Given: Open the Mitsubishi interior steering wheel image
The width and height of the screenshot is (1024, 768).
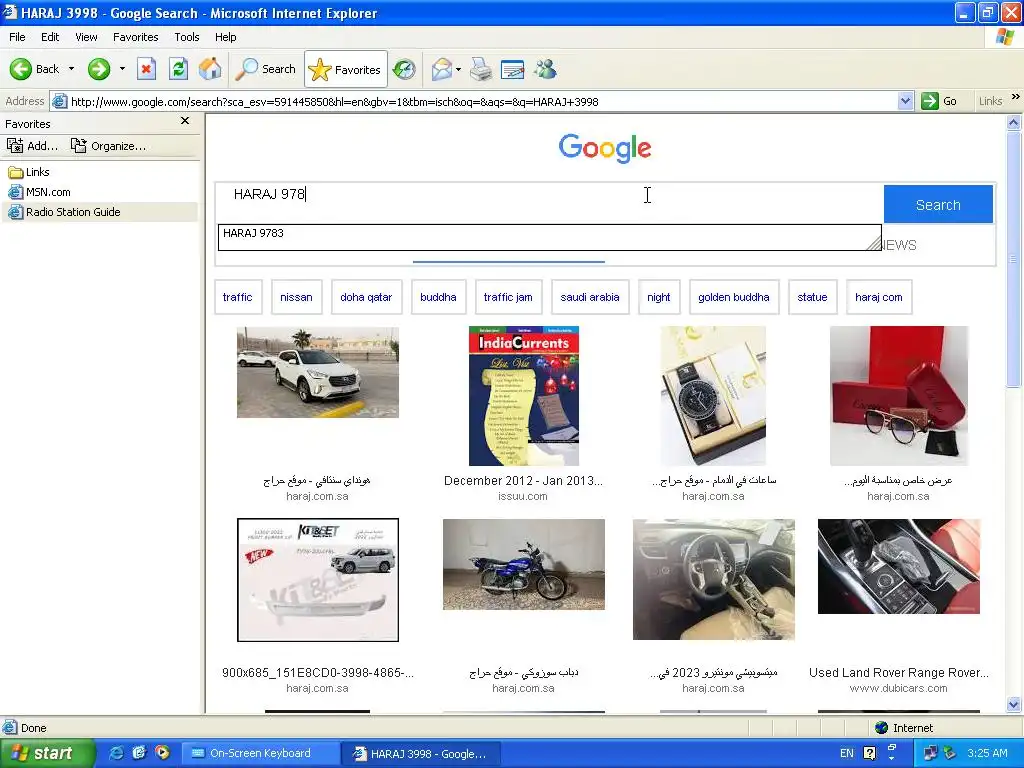Looking at the screenshot, I should pyautogui.click(x=714, y=579).
